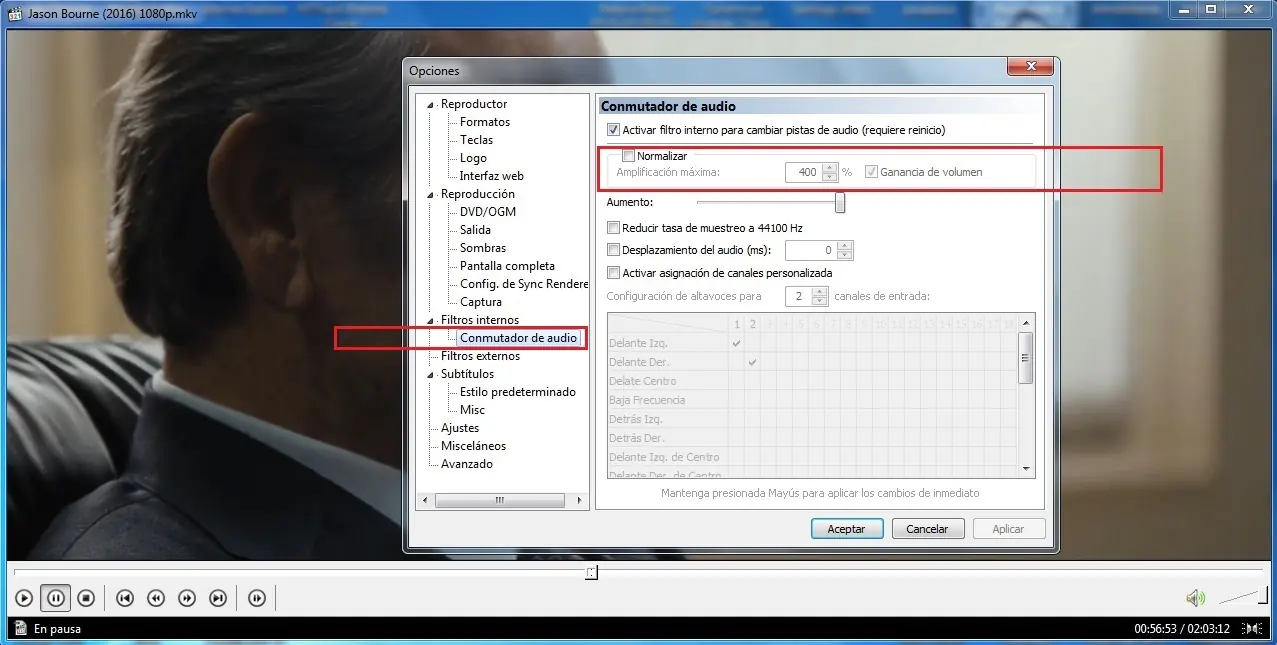Viewport: 1277px width, 645px height.
Task: Open Misc subtitles settings
Action: [x=472, y=410]
